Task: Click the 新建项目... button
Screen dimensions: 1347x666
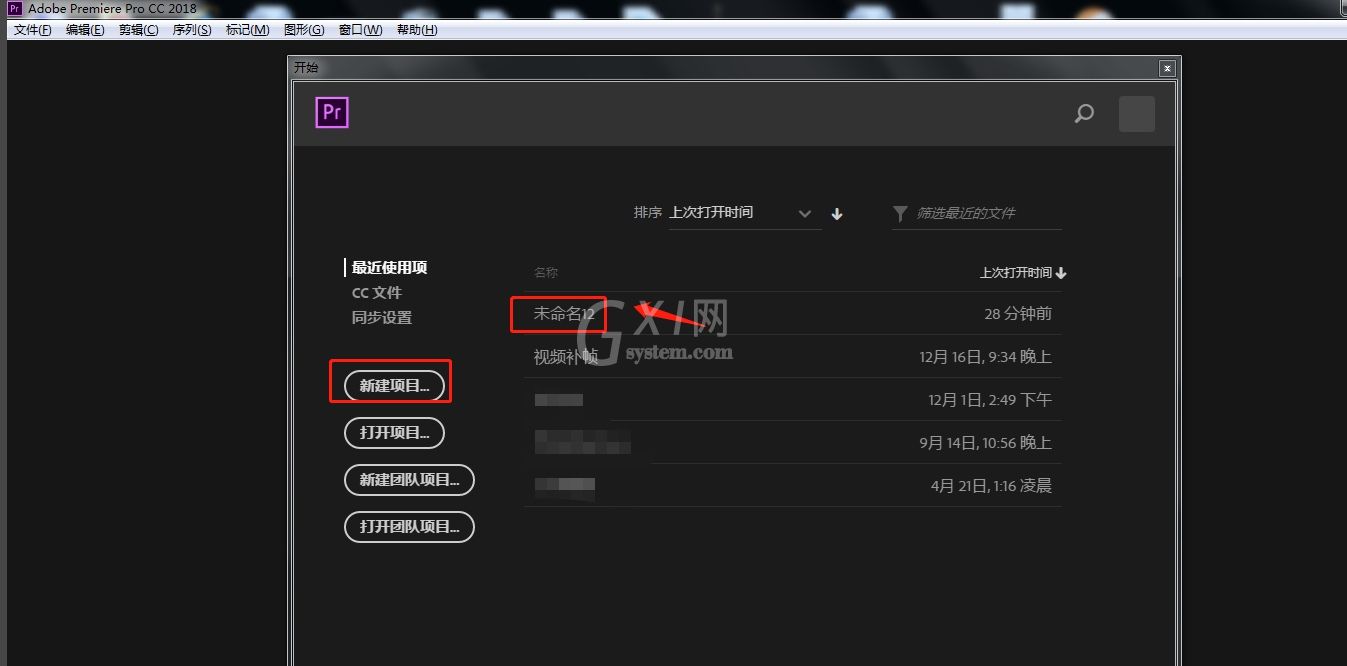Action: tap(394, 386)
